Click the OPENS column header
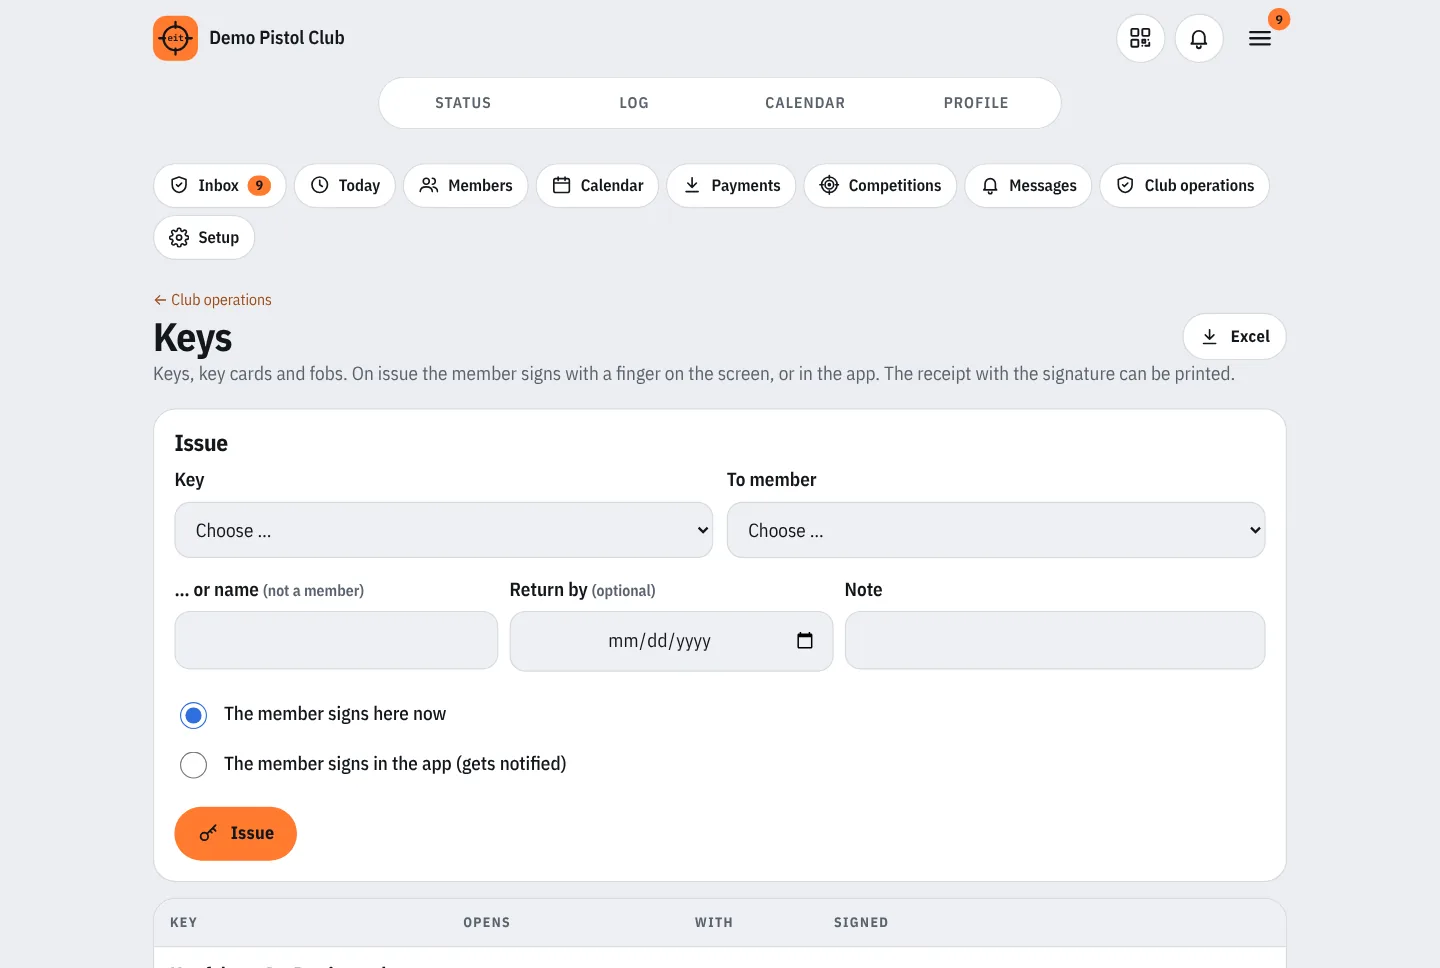 (x=487, y=923)
